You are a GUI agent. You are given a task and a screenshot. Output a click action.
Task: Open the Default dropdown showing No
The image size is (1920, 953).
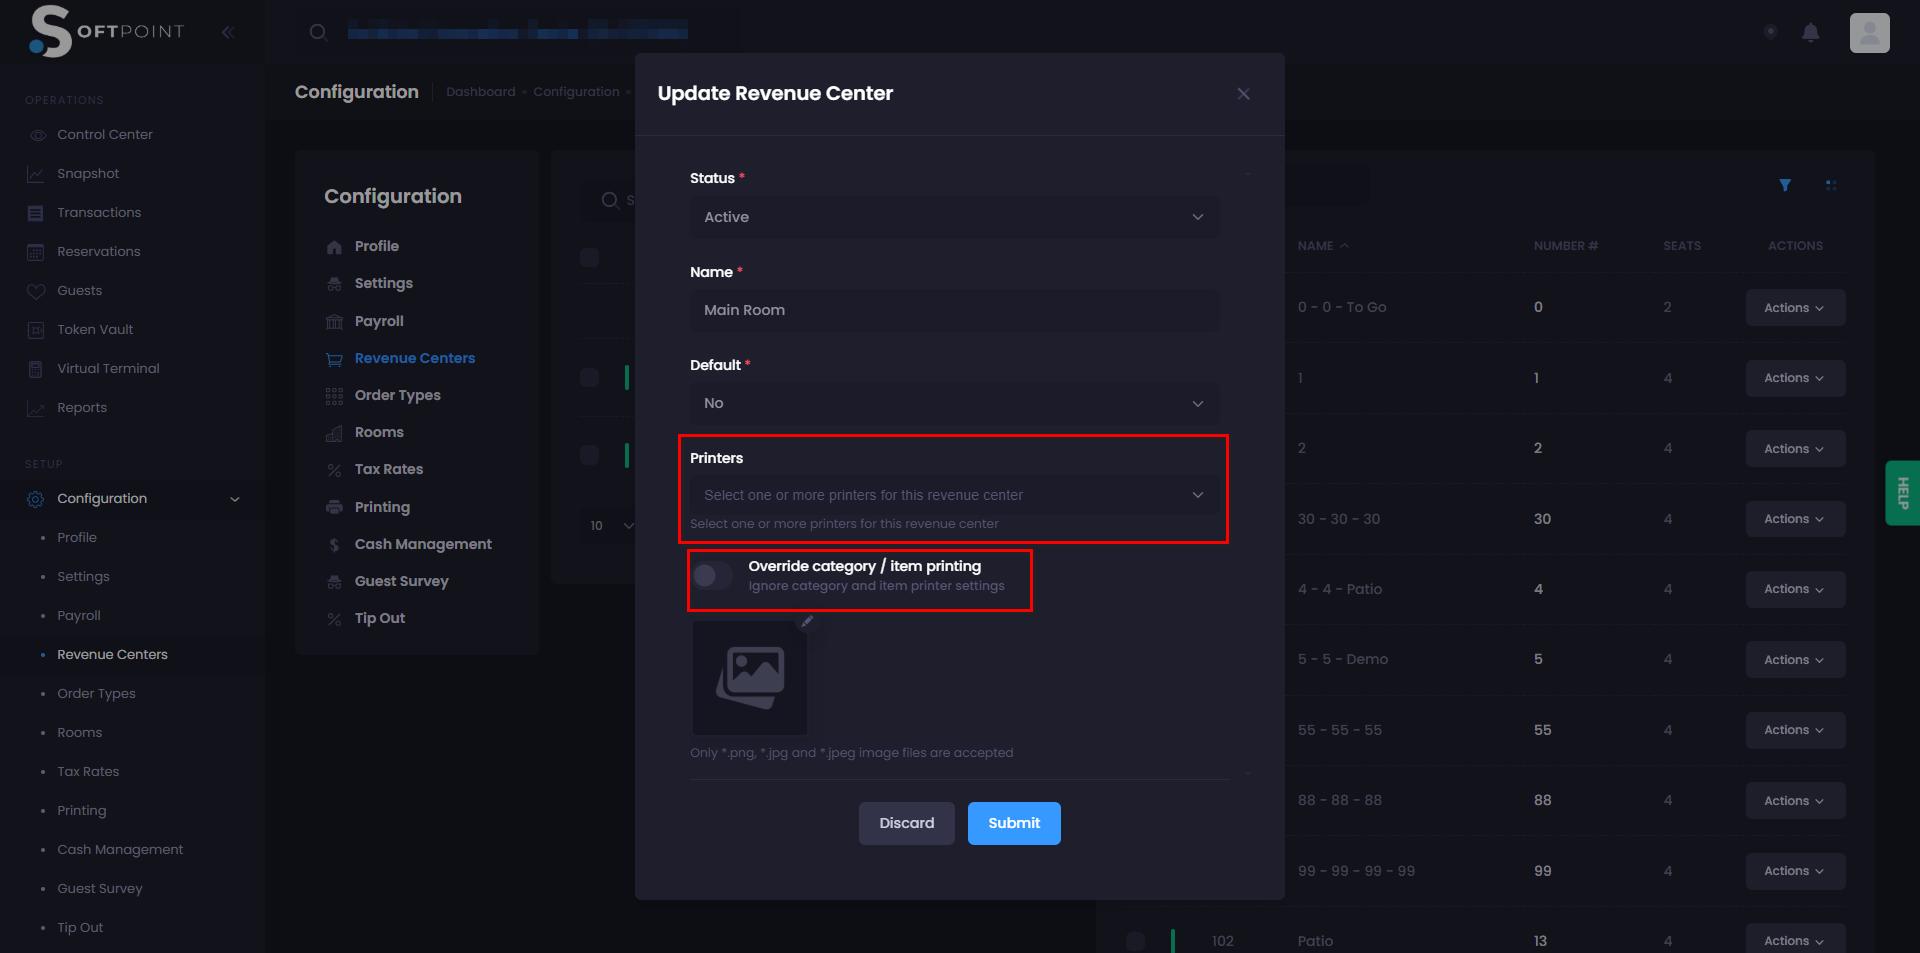pyautogui.click(x=954, y=403)
